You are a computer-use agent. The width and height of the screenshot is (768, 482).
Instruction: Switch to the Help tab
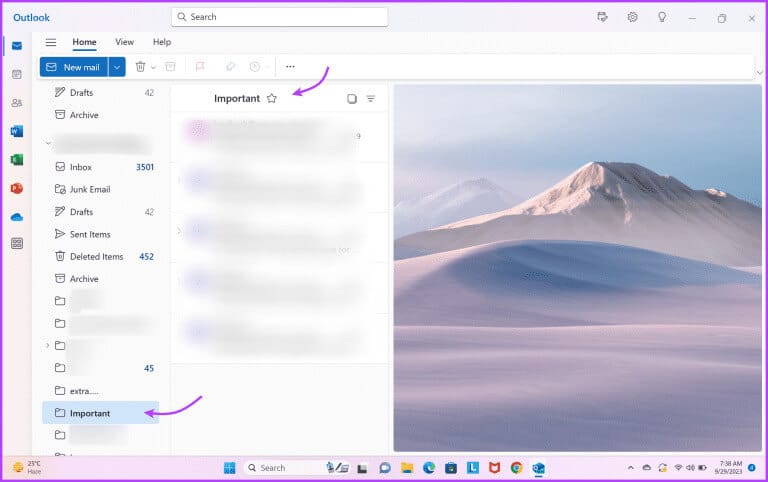tap(162, 42)
